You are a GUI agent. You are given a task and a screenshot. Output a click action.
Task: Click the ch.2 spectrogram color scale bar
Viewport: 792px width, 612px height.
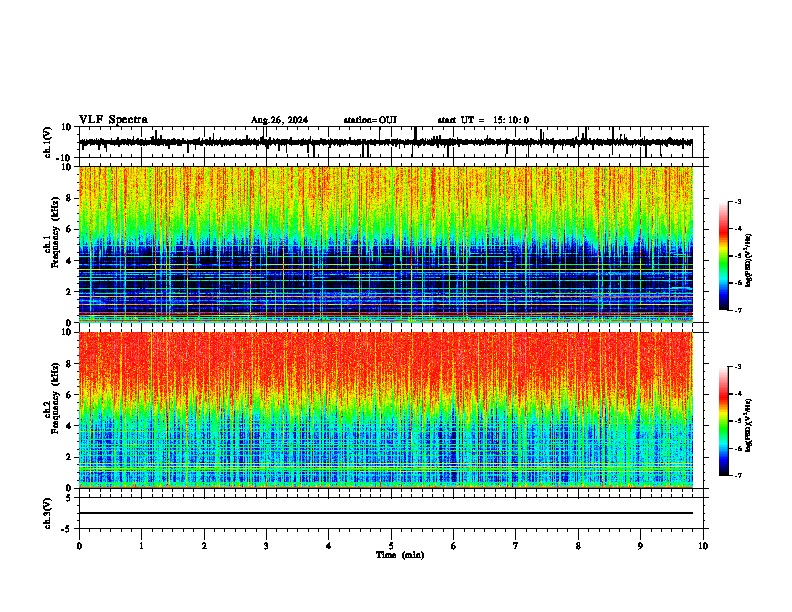click(723, 421)
